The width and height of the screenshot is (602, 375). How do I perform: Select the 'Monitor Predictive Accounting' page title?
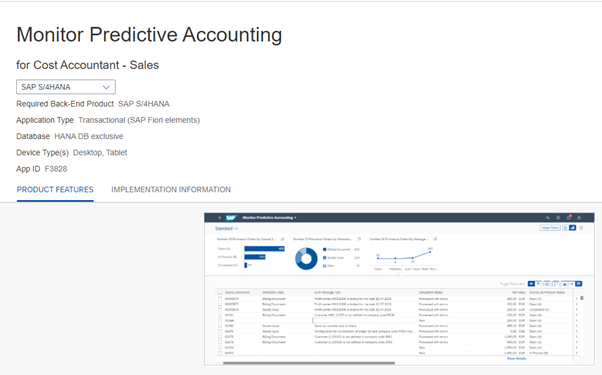tap(149, 35)
